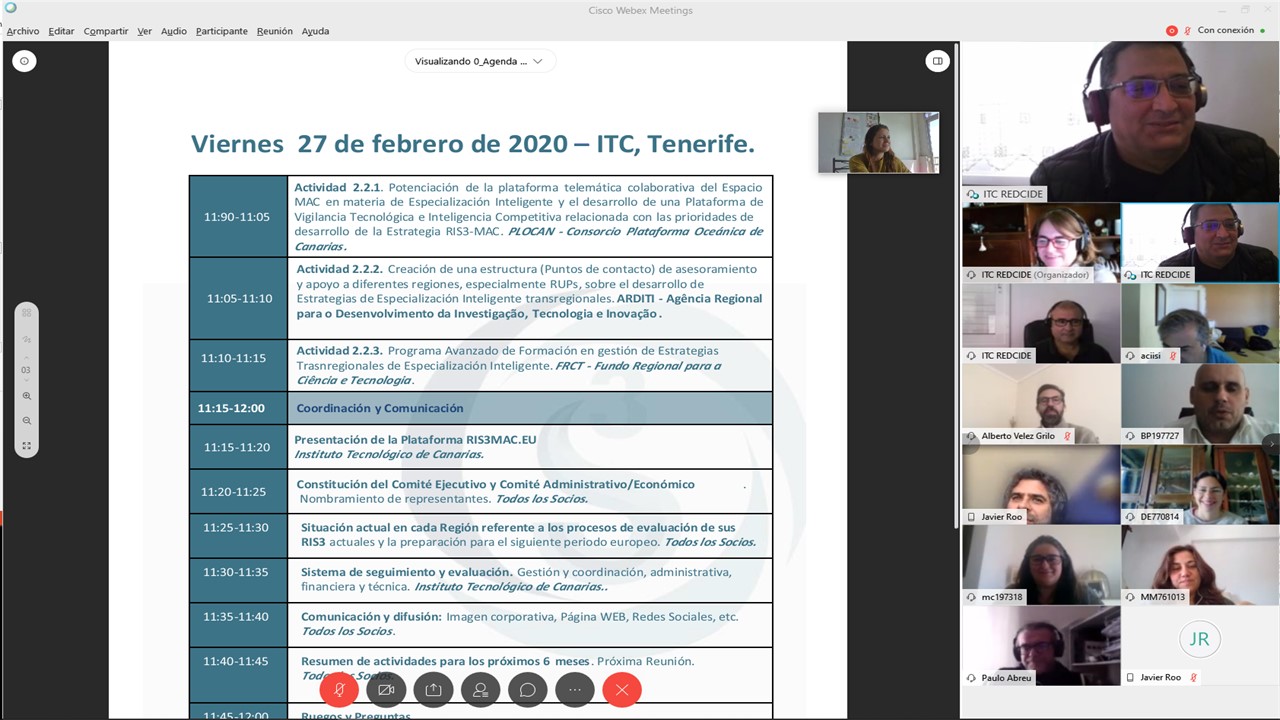Image resolution: width=1280 pixels, height=720 pixels.
Task: Go to previous page with up chevron
Action: [x=27, y=357]
